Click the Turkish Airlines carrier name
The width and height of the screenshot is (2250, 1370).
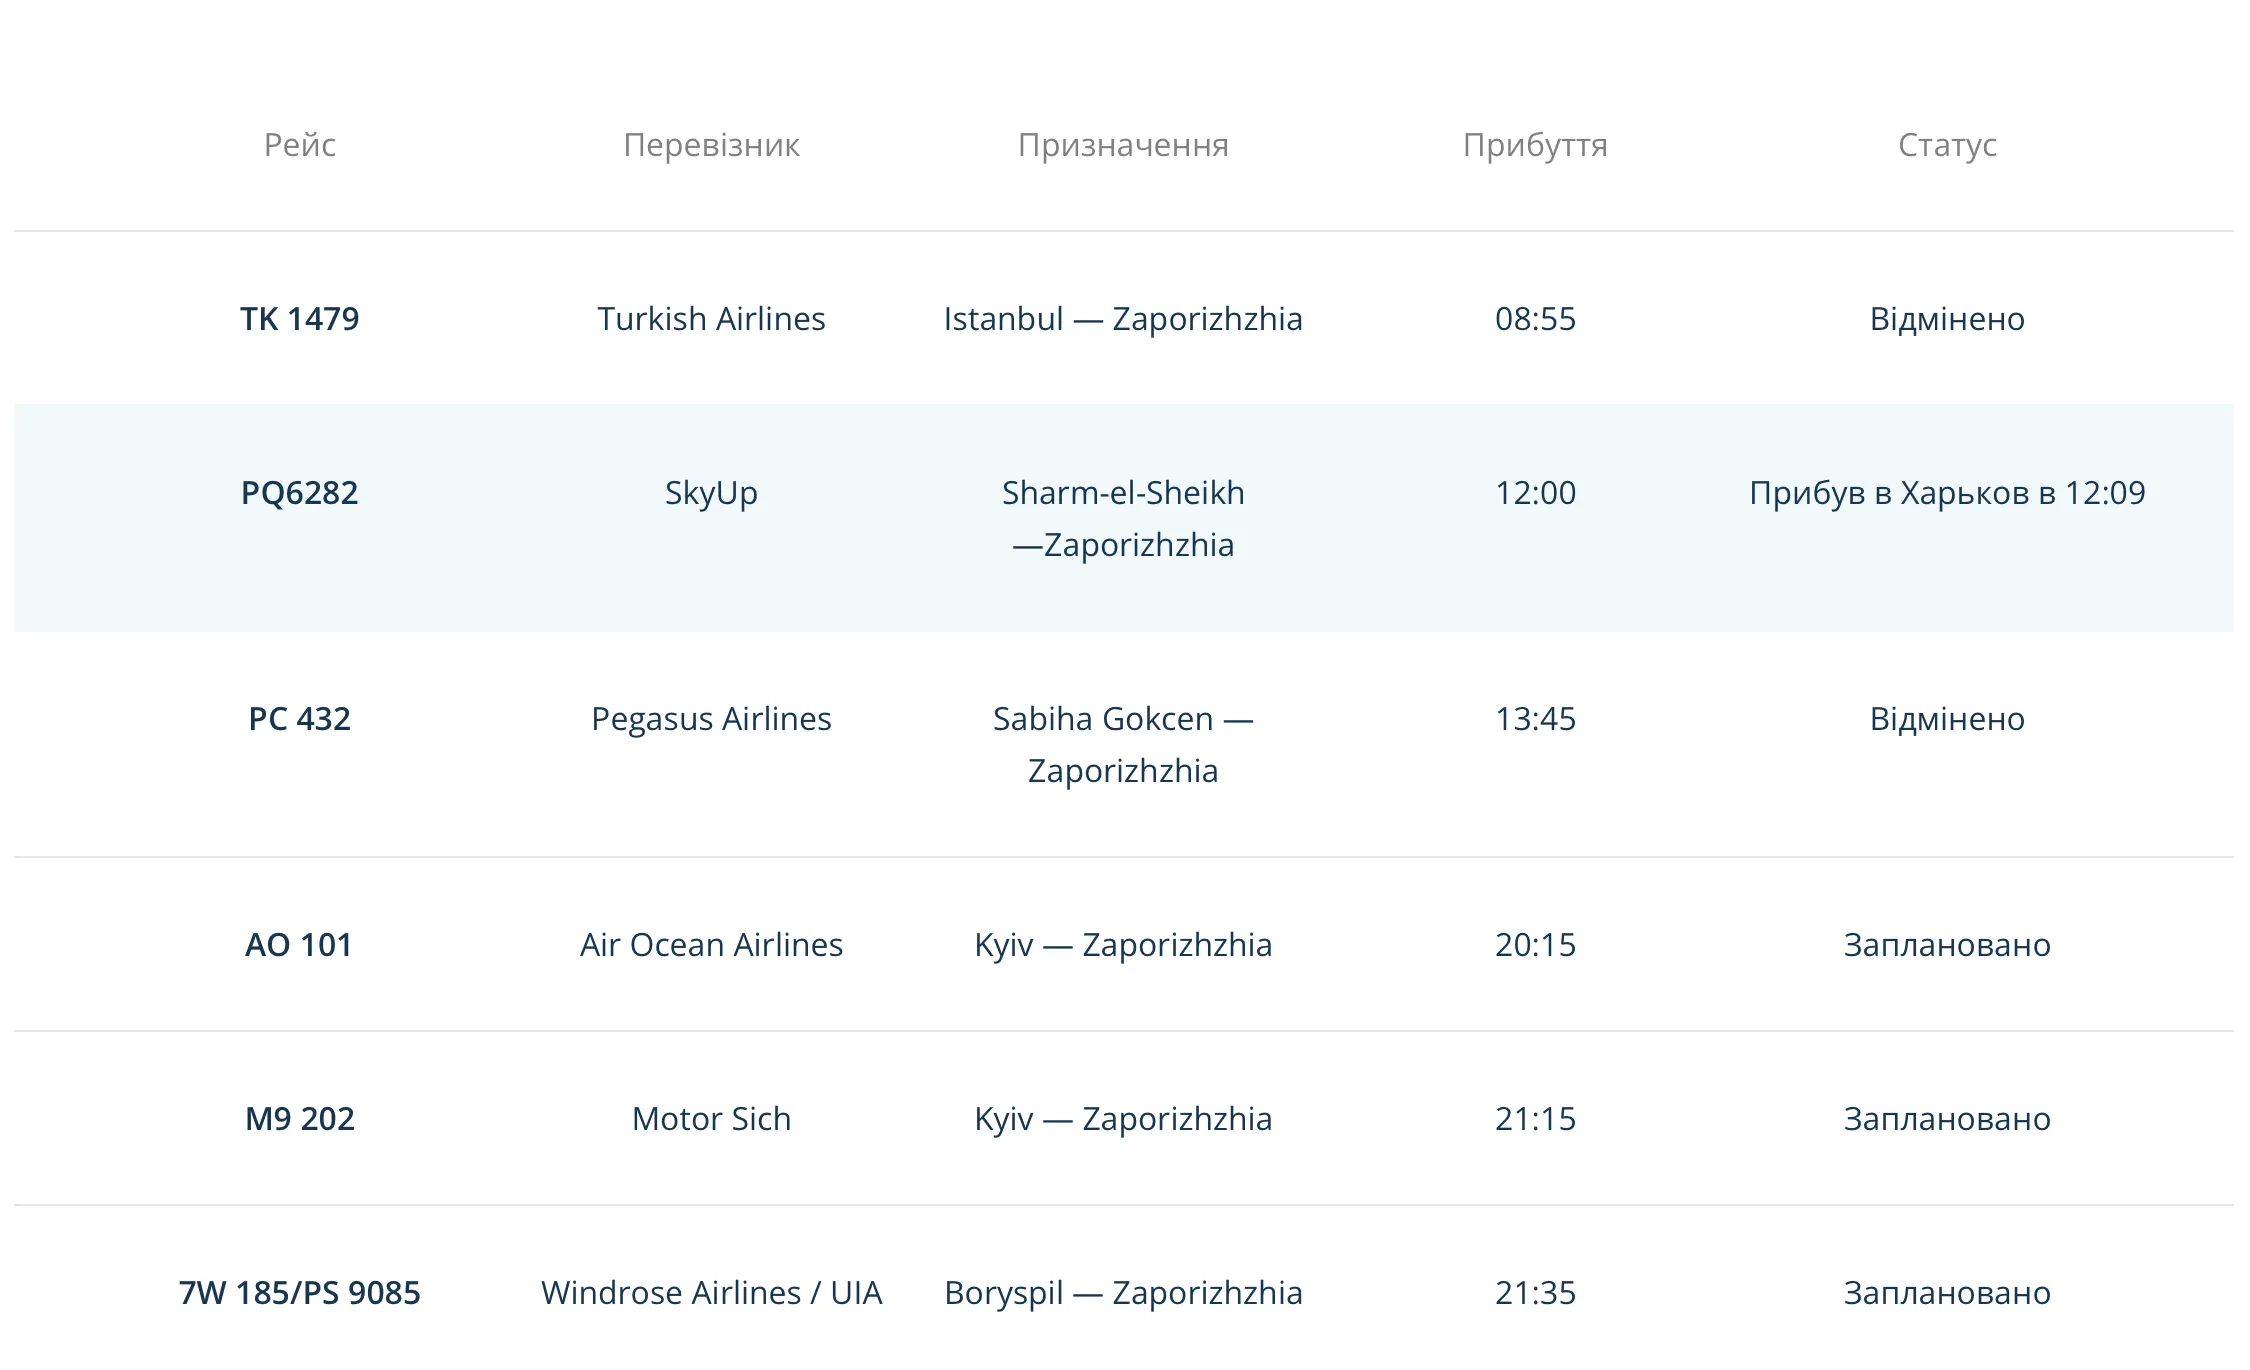(711, 319)
